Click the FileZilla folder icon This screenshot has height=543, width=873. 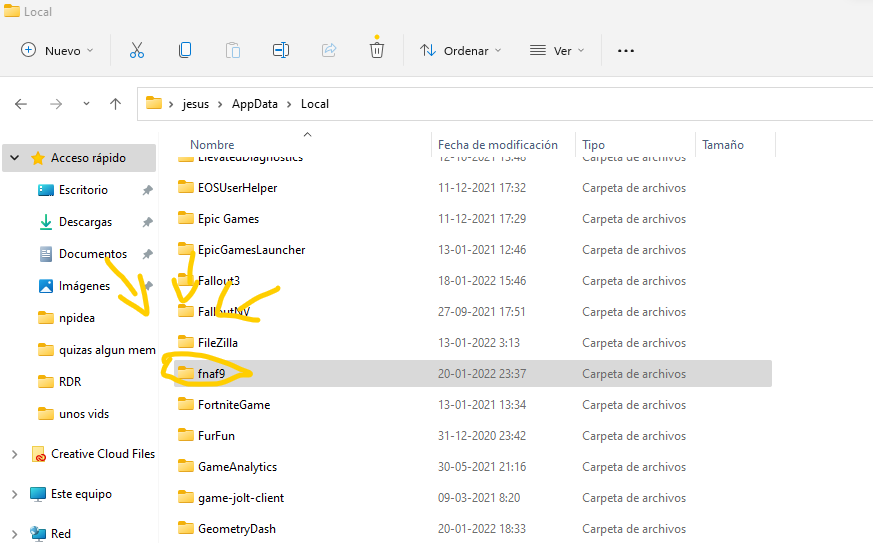click(x=186, y=341)
